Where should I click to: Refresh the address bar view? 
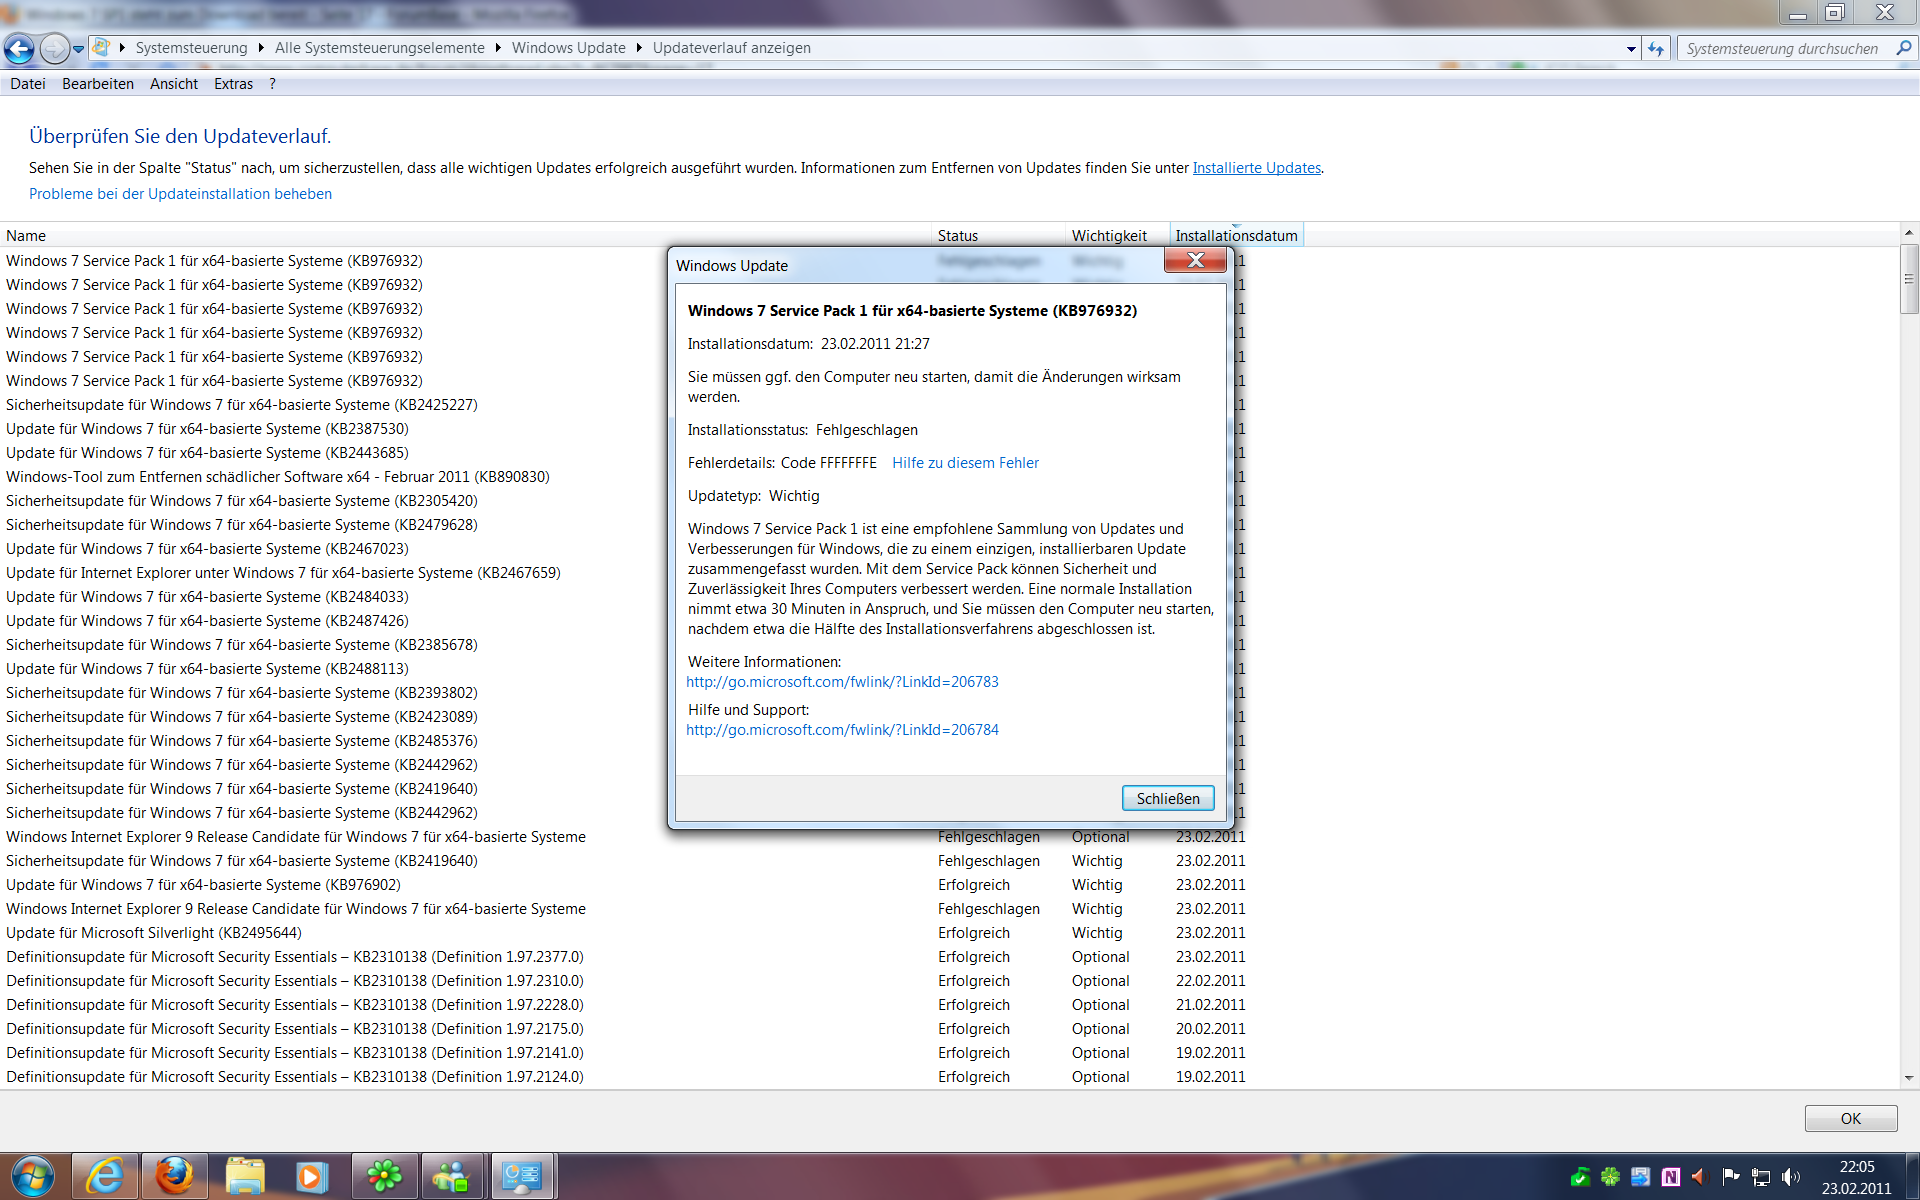(1656, 48)
